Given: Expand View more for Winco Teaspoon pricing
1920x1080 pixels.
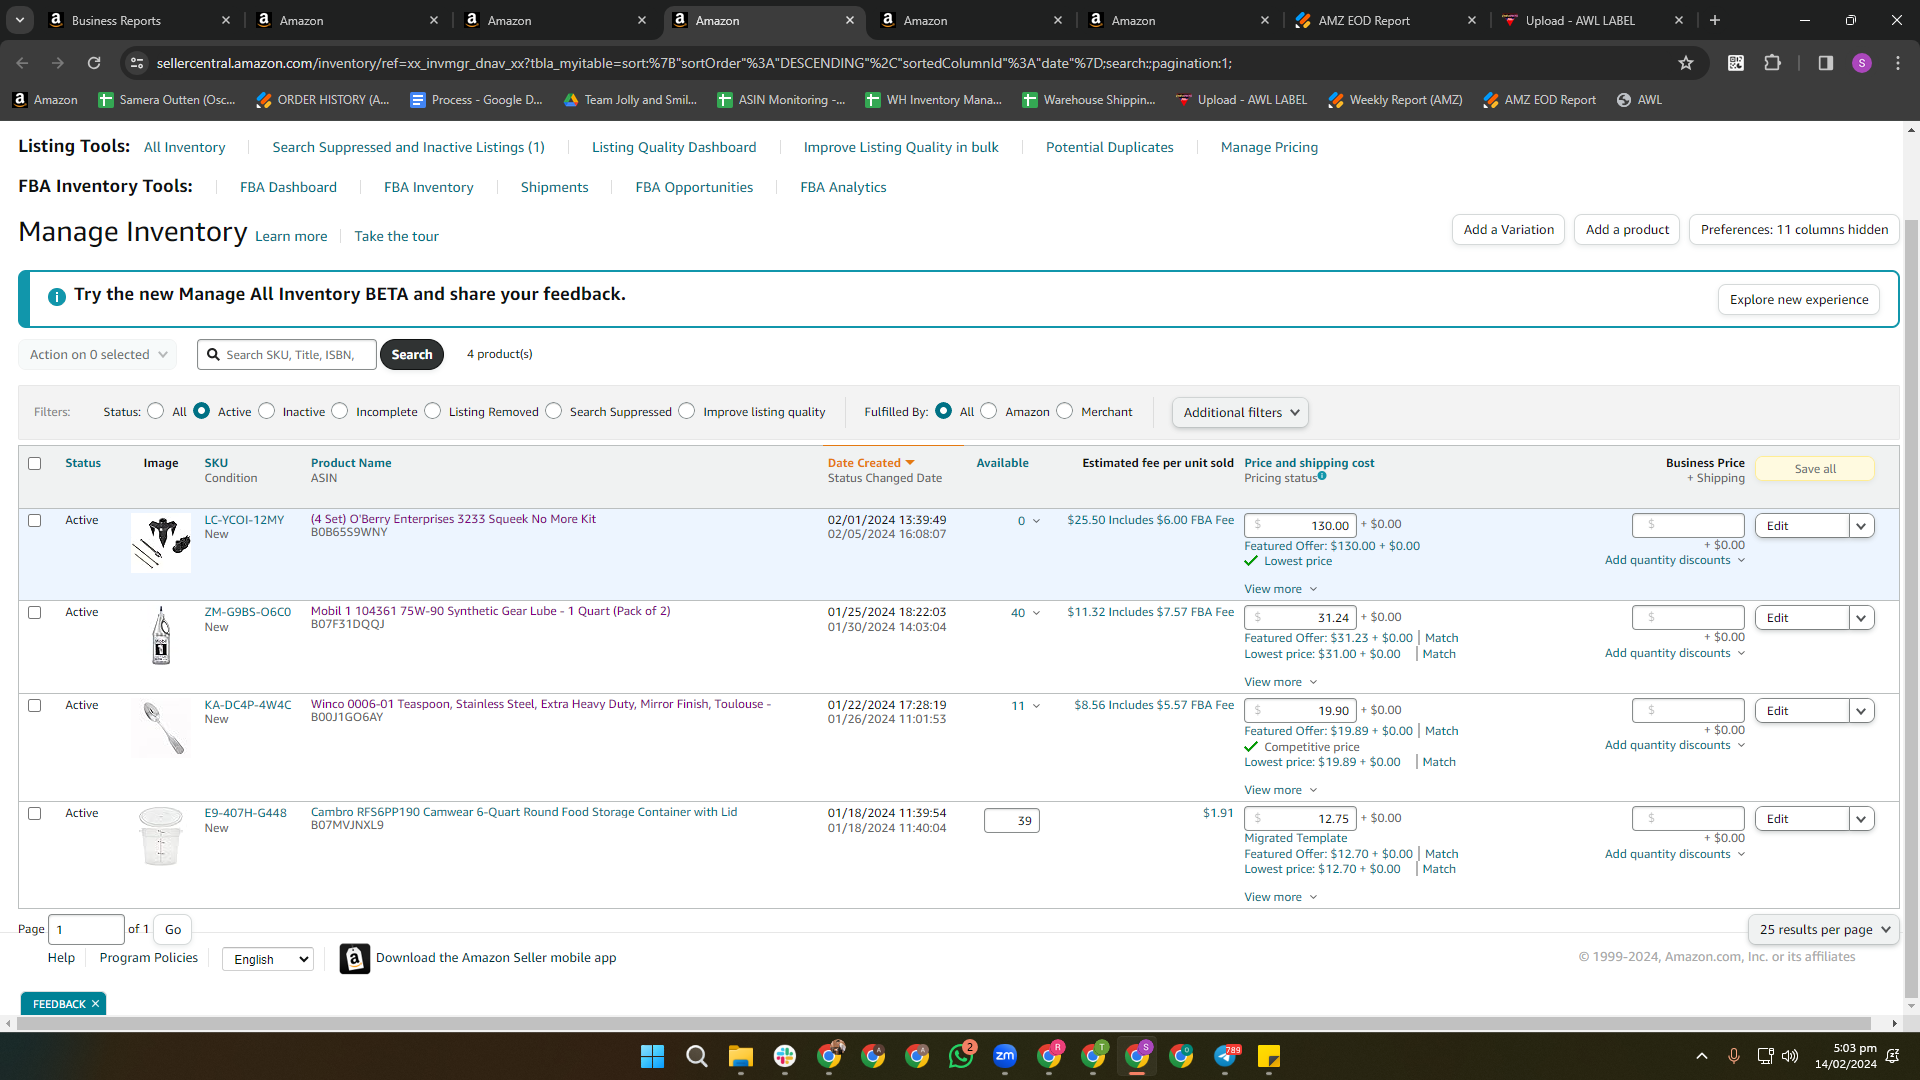Looking at the screenshot, I should [1280, 790].
